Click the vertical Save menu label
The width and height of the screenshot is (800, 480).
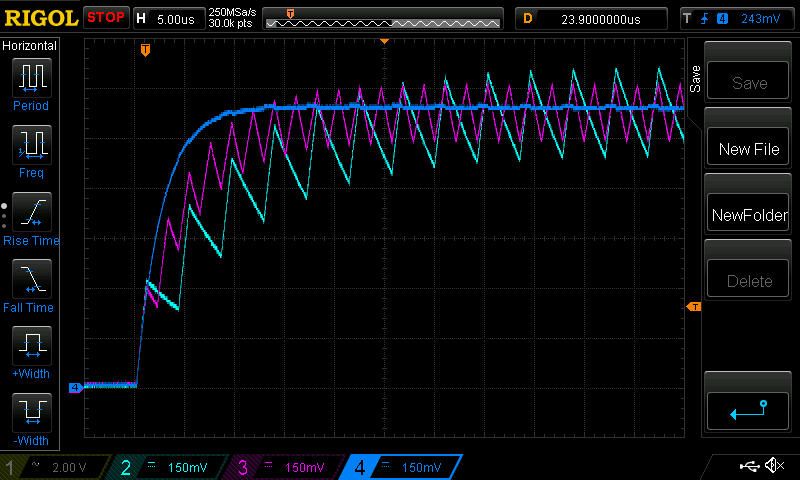pyautogui.click(x=695, y=79)
